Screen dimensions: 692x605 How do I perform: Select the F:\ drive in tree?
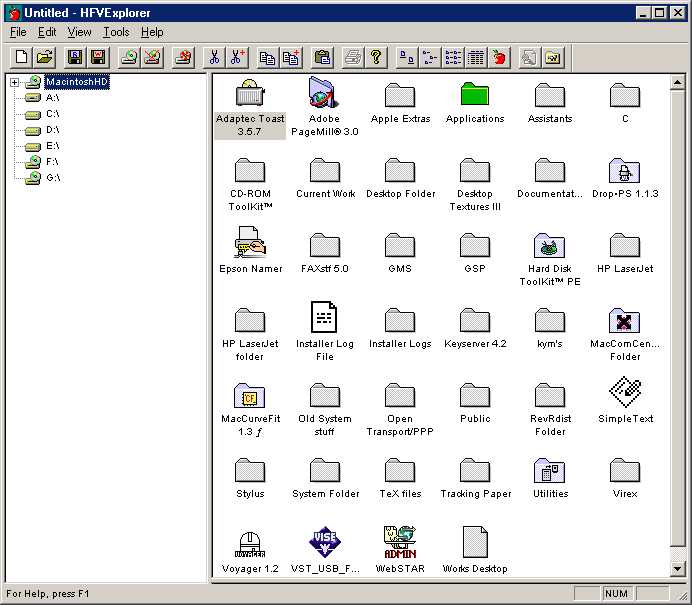(x=52, y=162)
